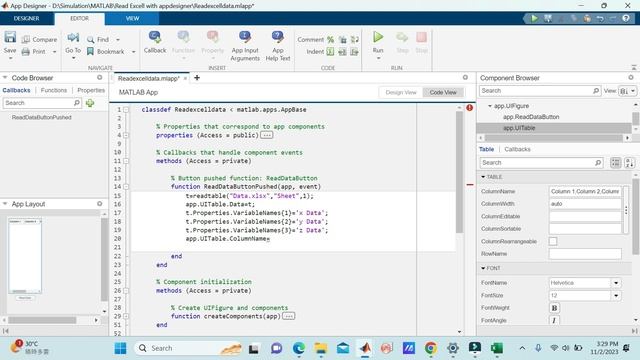Select the Properties tab in Code Browser

(x=91, y=90)
